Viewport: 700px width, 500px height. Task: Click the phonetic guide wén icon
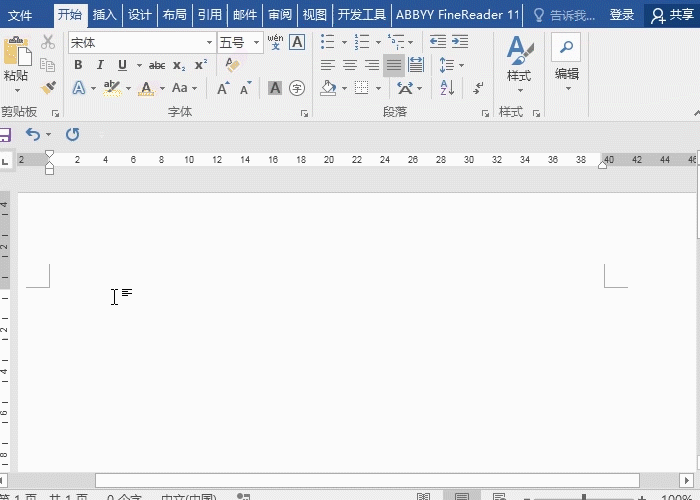[275, 42]
